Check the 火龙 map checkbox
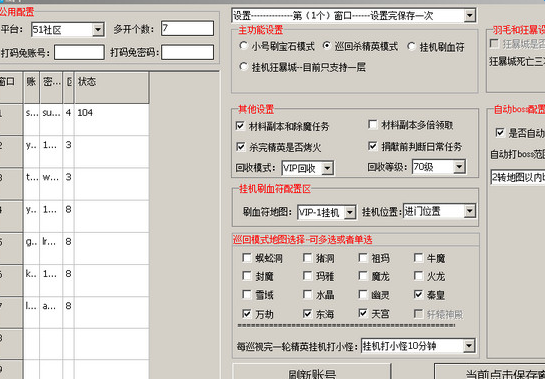The height and width of the screenshot is (379, 545). (x=418, y=276)
